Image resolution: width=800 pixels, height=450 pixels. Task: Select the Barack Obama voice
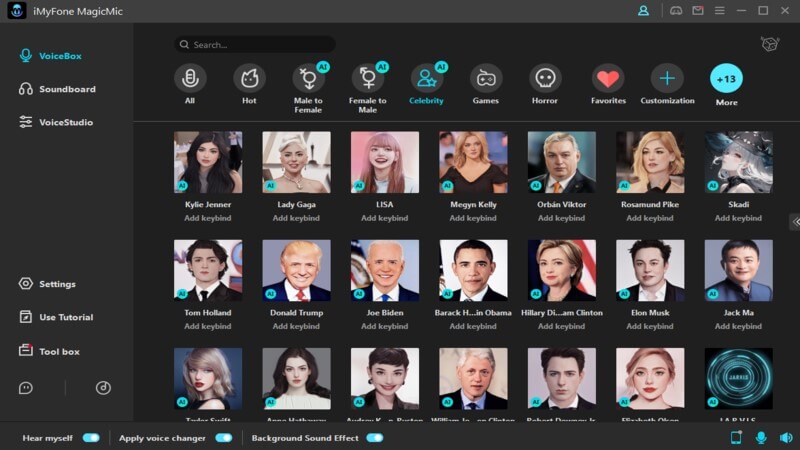pos(473,270)
